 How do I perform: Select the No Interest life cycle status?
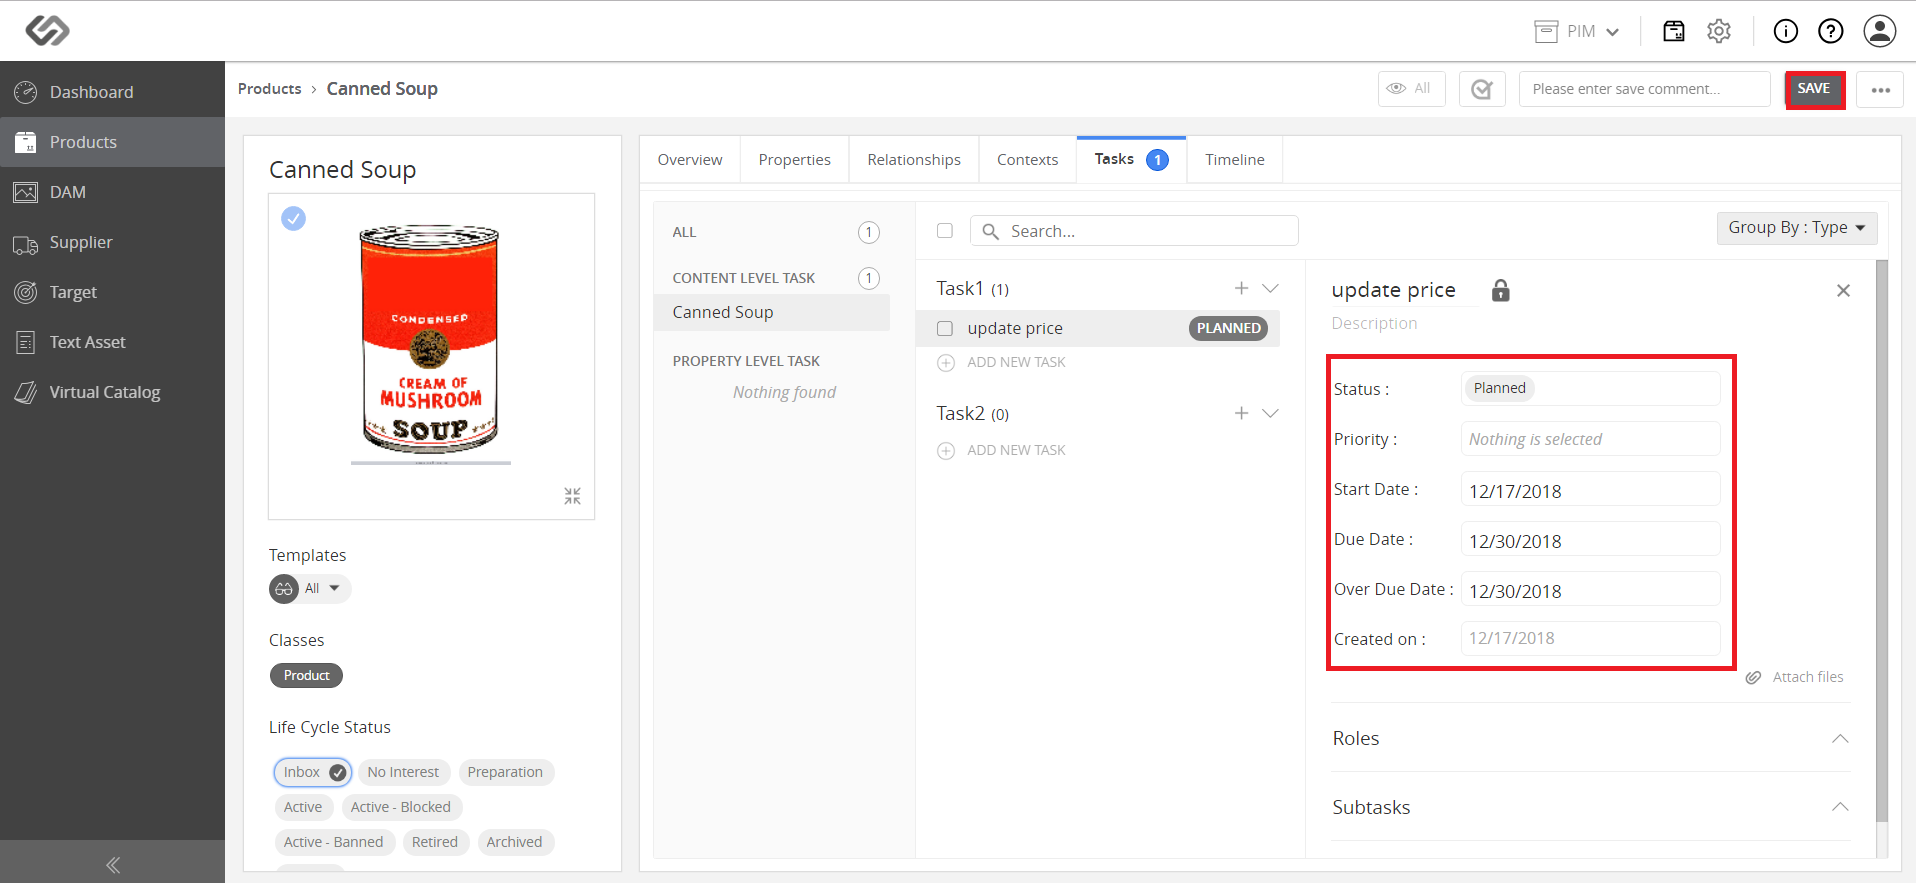(x=403, y=772)
